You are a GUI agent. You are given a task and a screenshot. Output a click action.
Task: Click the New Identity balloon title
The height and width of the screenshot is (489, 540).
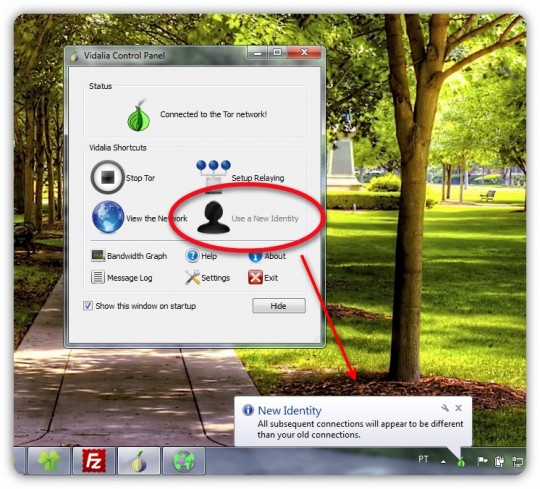tap(290, 410)
